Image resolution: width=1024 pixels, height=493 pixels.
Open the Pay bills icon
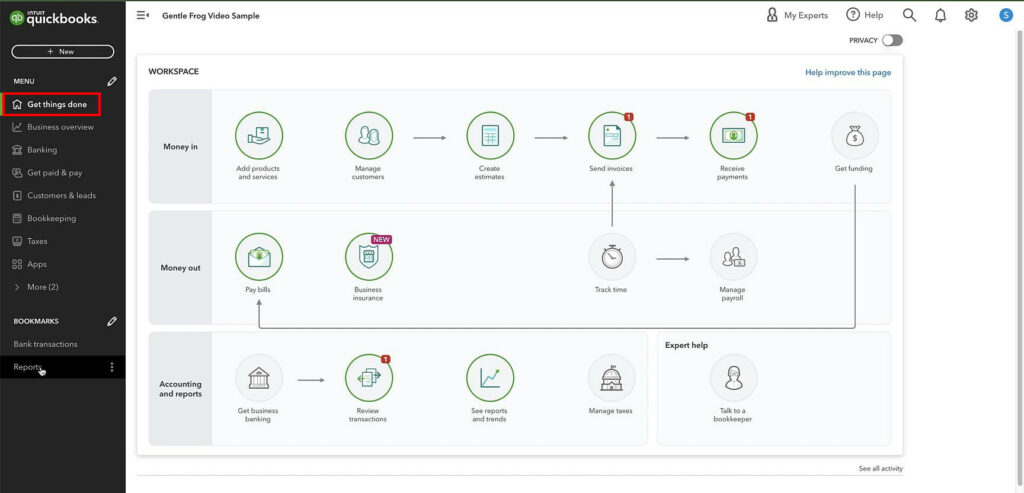point(259,257)
